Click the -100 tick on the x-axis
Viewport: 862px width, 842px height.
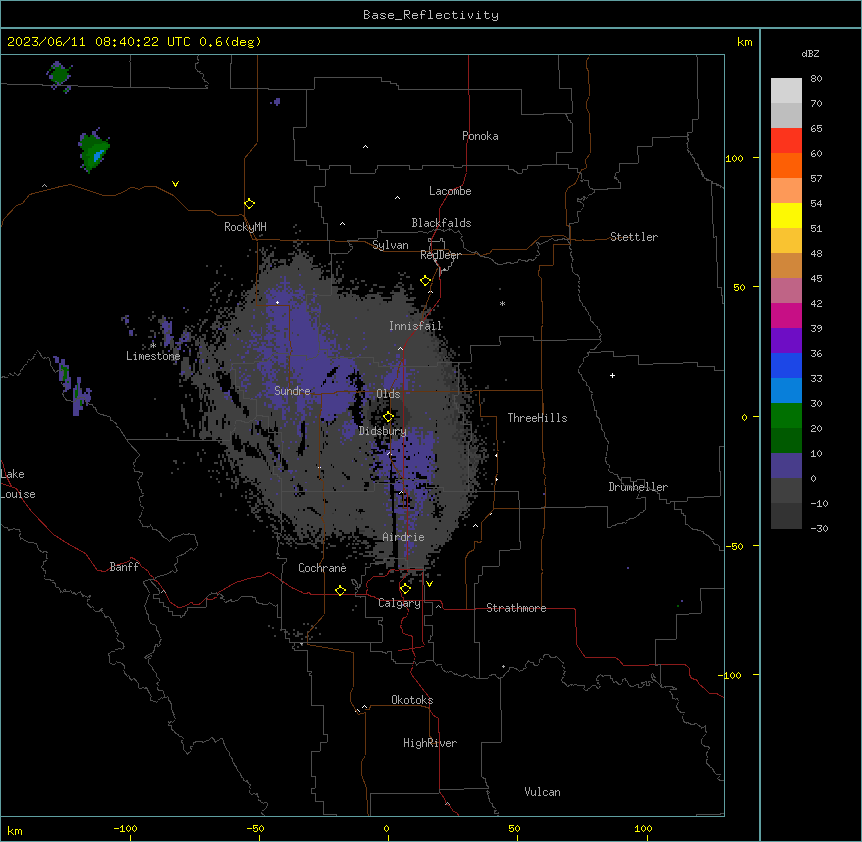click(125, 828)
